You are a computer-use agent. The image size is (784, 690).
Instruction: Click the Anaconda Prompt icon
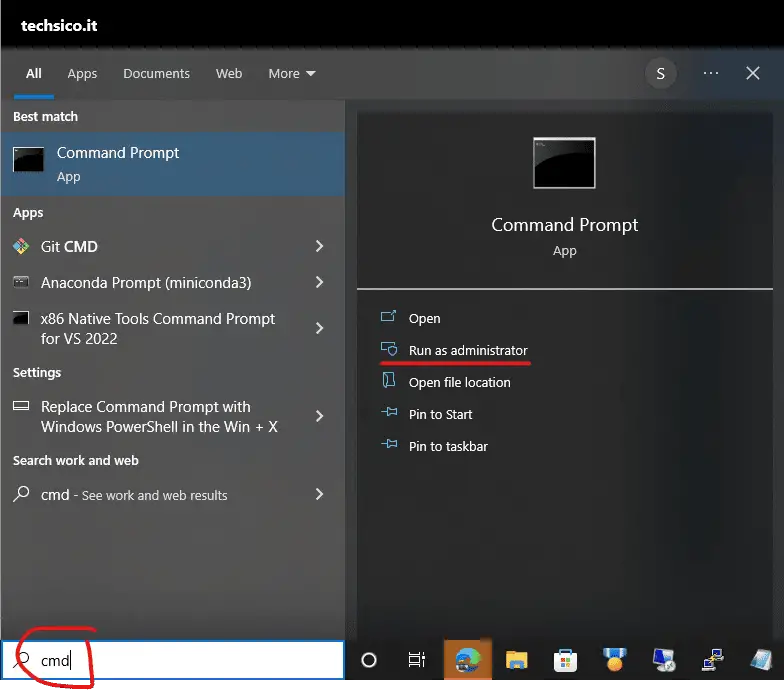point(21,282)
